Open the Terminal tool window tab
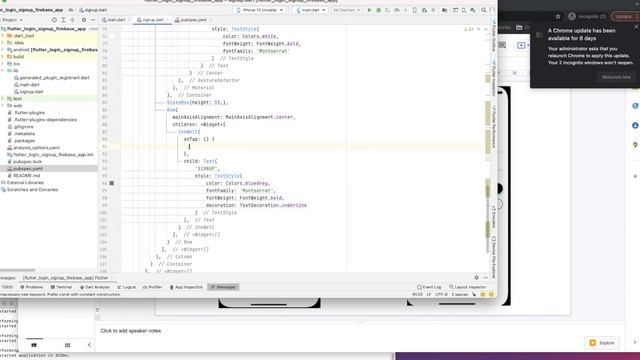Image resolution: width=640 pixels, height=360 pixels. click(x=61, y=287)
